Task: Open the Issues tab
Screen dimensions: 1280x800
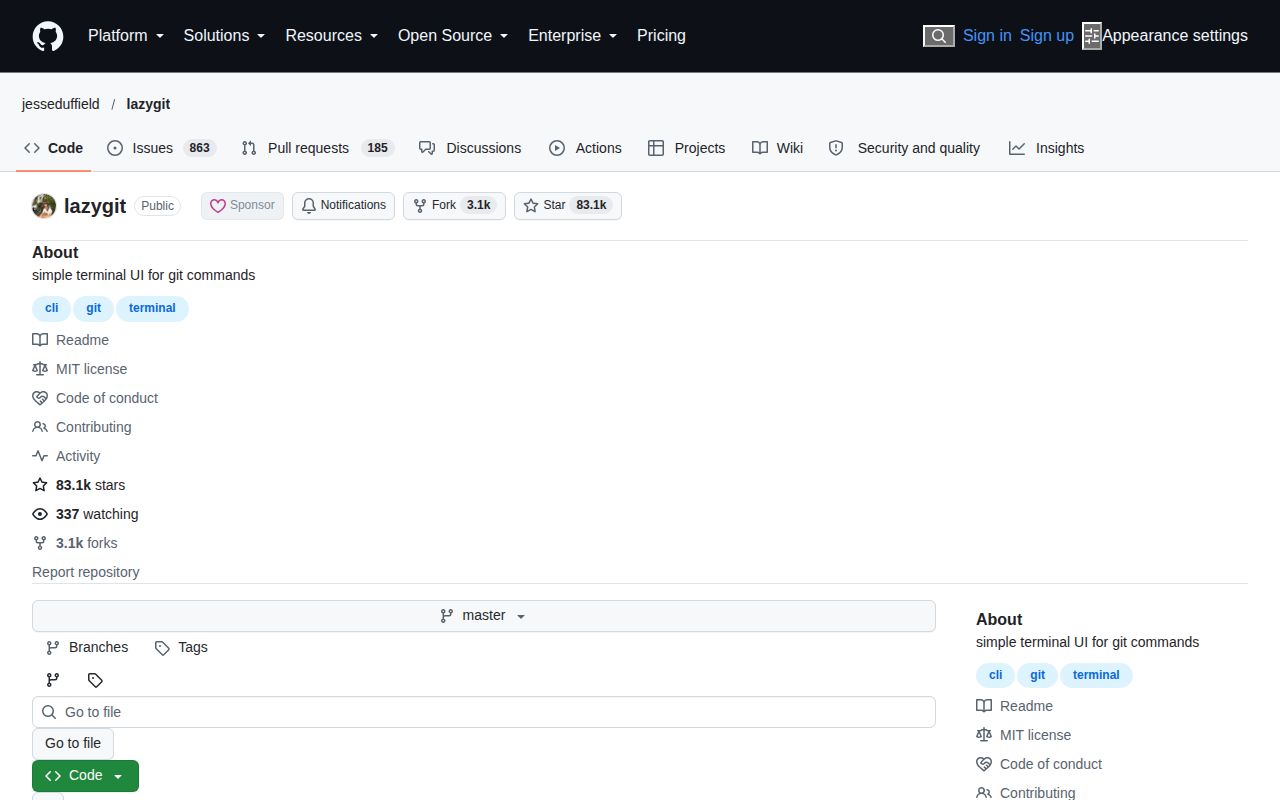Action: click(x=160, y=148)
